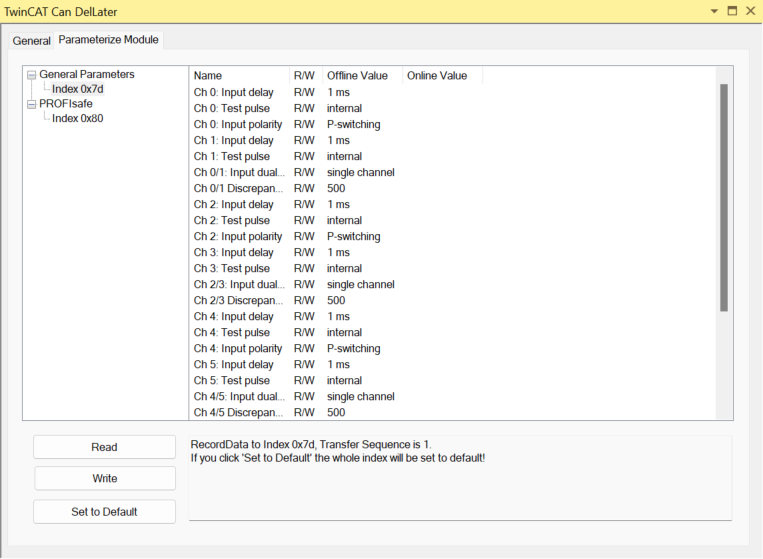The image size is (763, 559).
Task: Select Index 0x7d tree item
Action: [x=77, y=89]
